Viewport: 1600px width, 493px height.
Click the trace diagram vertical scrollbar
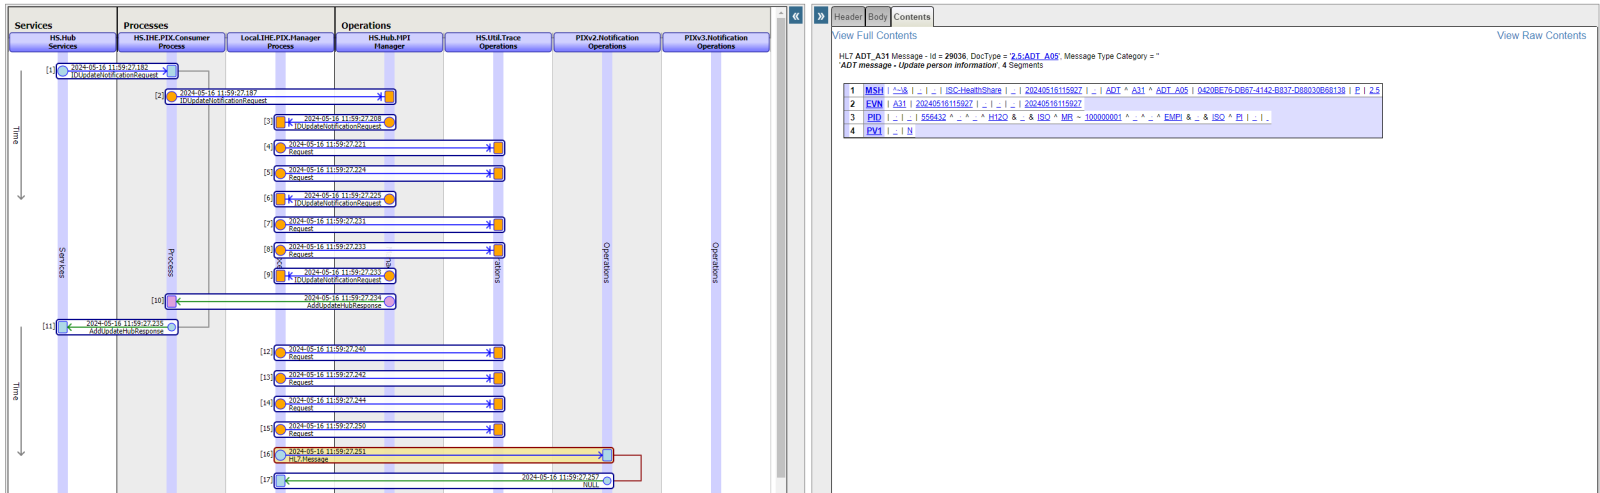[781, 250]
